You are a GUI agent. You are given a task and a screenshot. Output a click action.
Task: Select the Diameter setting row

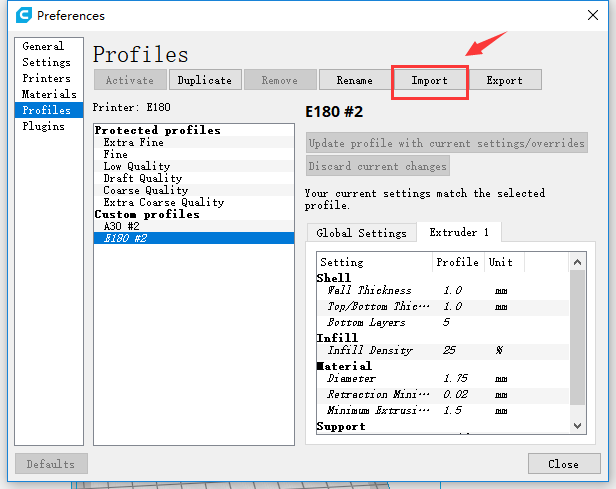click(443, 379)
